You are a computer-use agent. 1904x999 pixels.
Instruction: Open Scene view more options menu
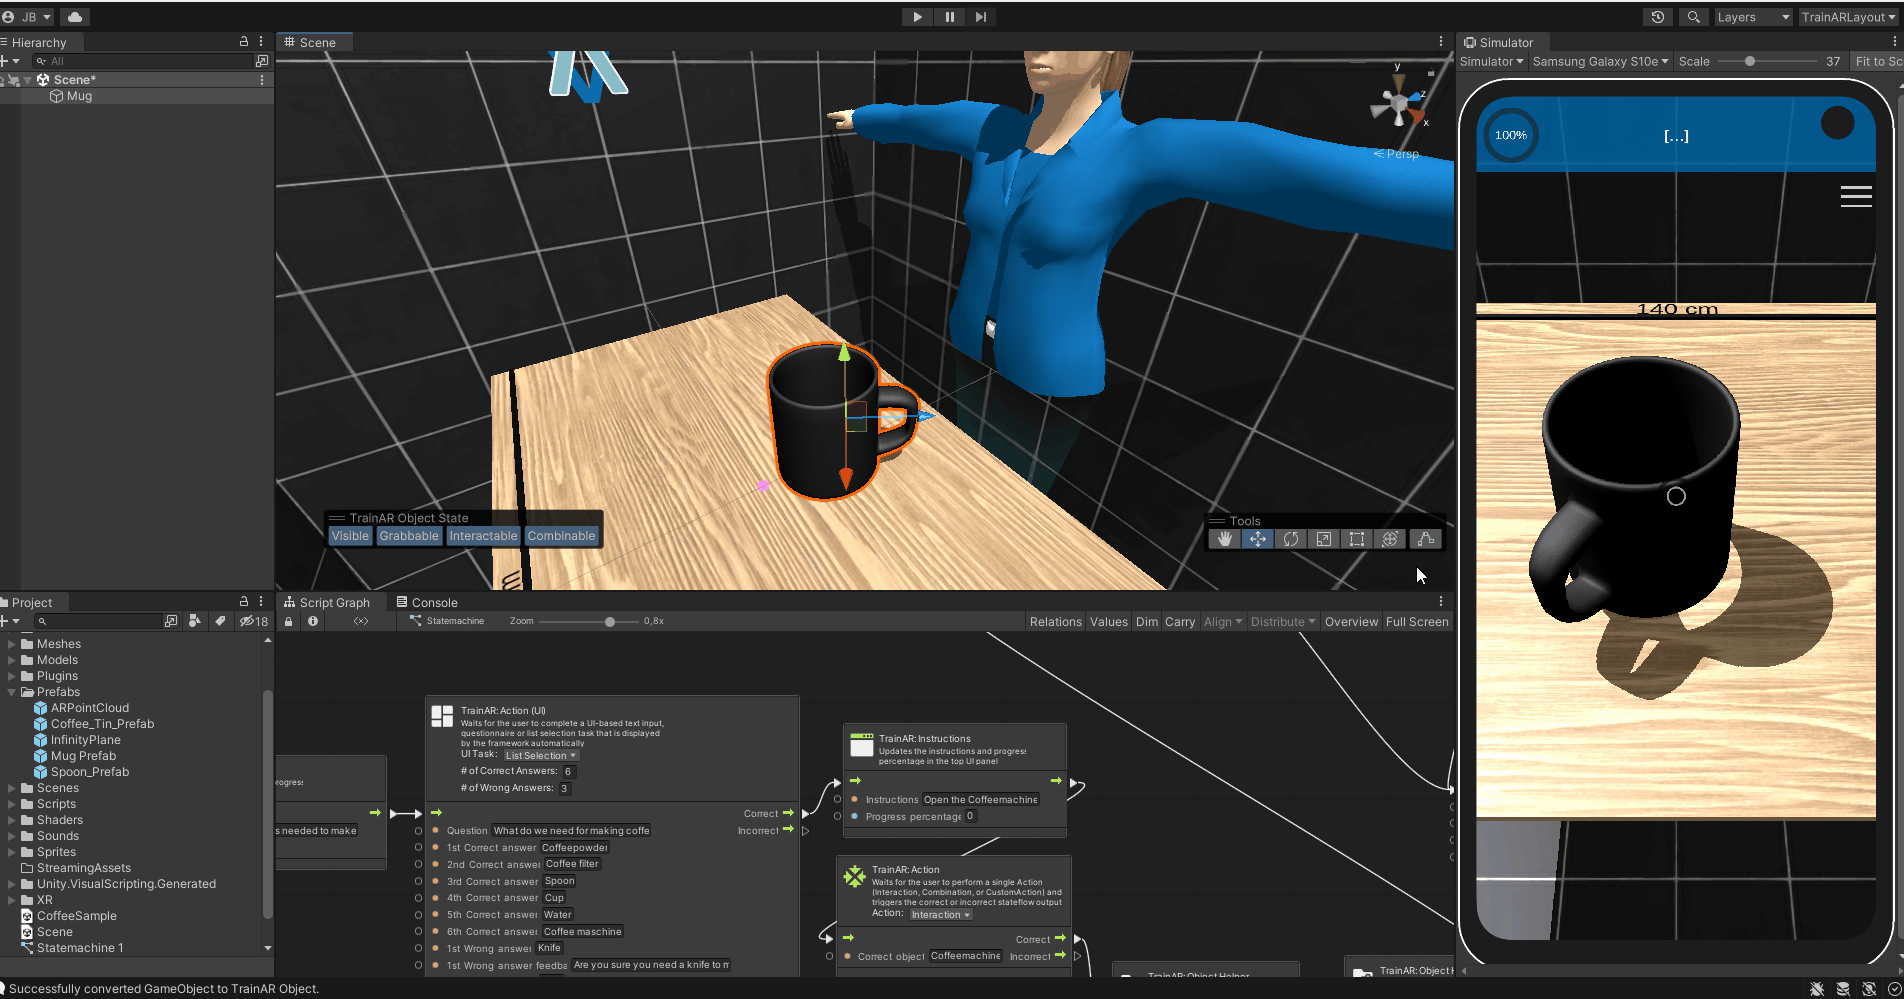click(1440, 42)
